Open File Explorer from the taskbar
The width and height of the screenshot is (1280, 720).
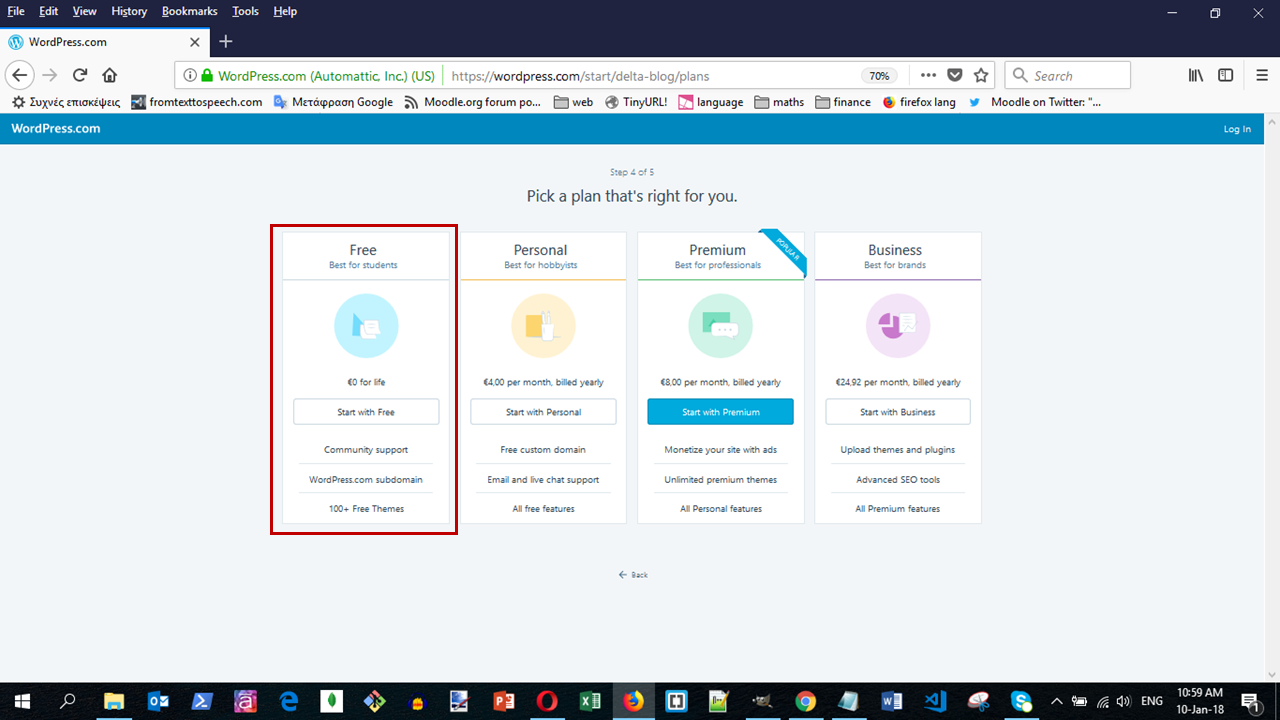(x=114, y=701)
